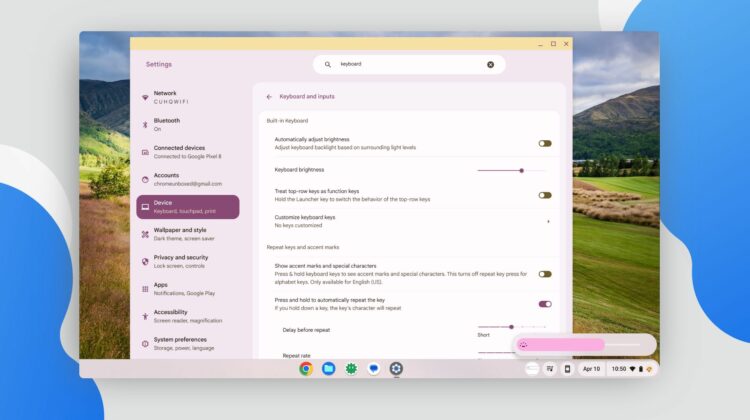This screenshot has width=750, height=420.
Task: Expand Customize keyboard keys row arrow
Action: pos(547,221)
